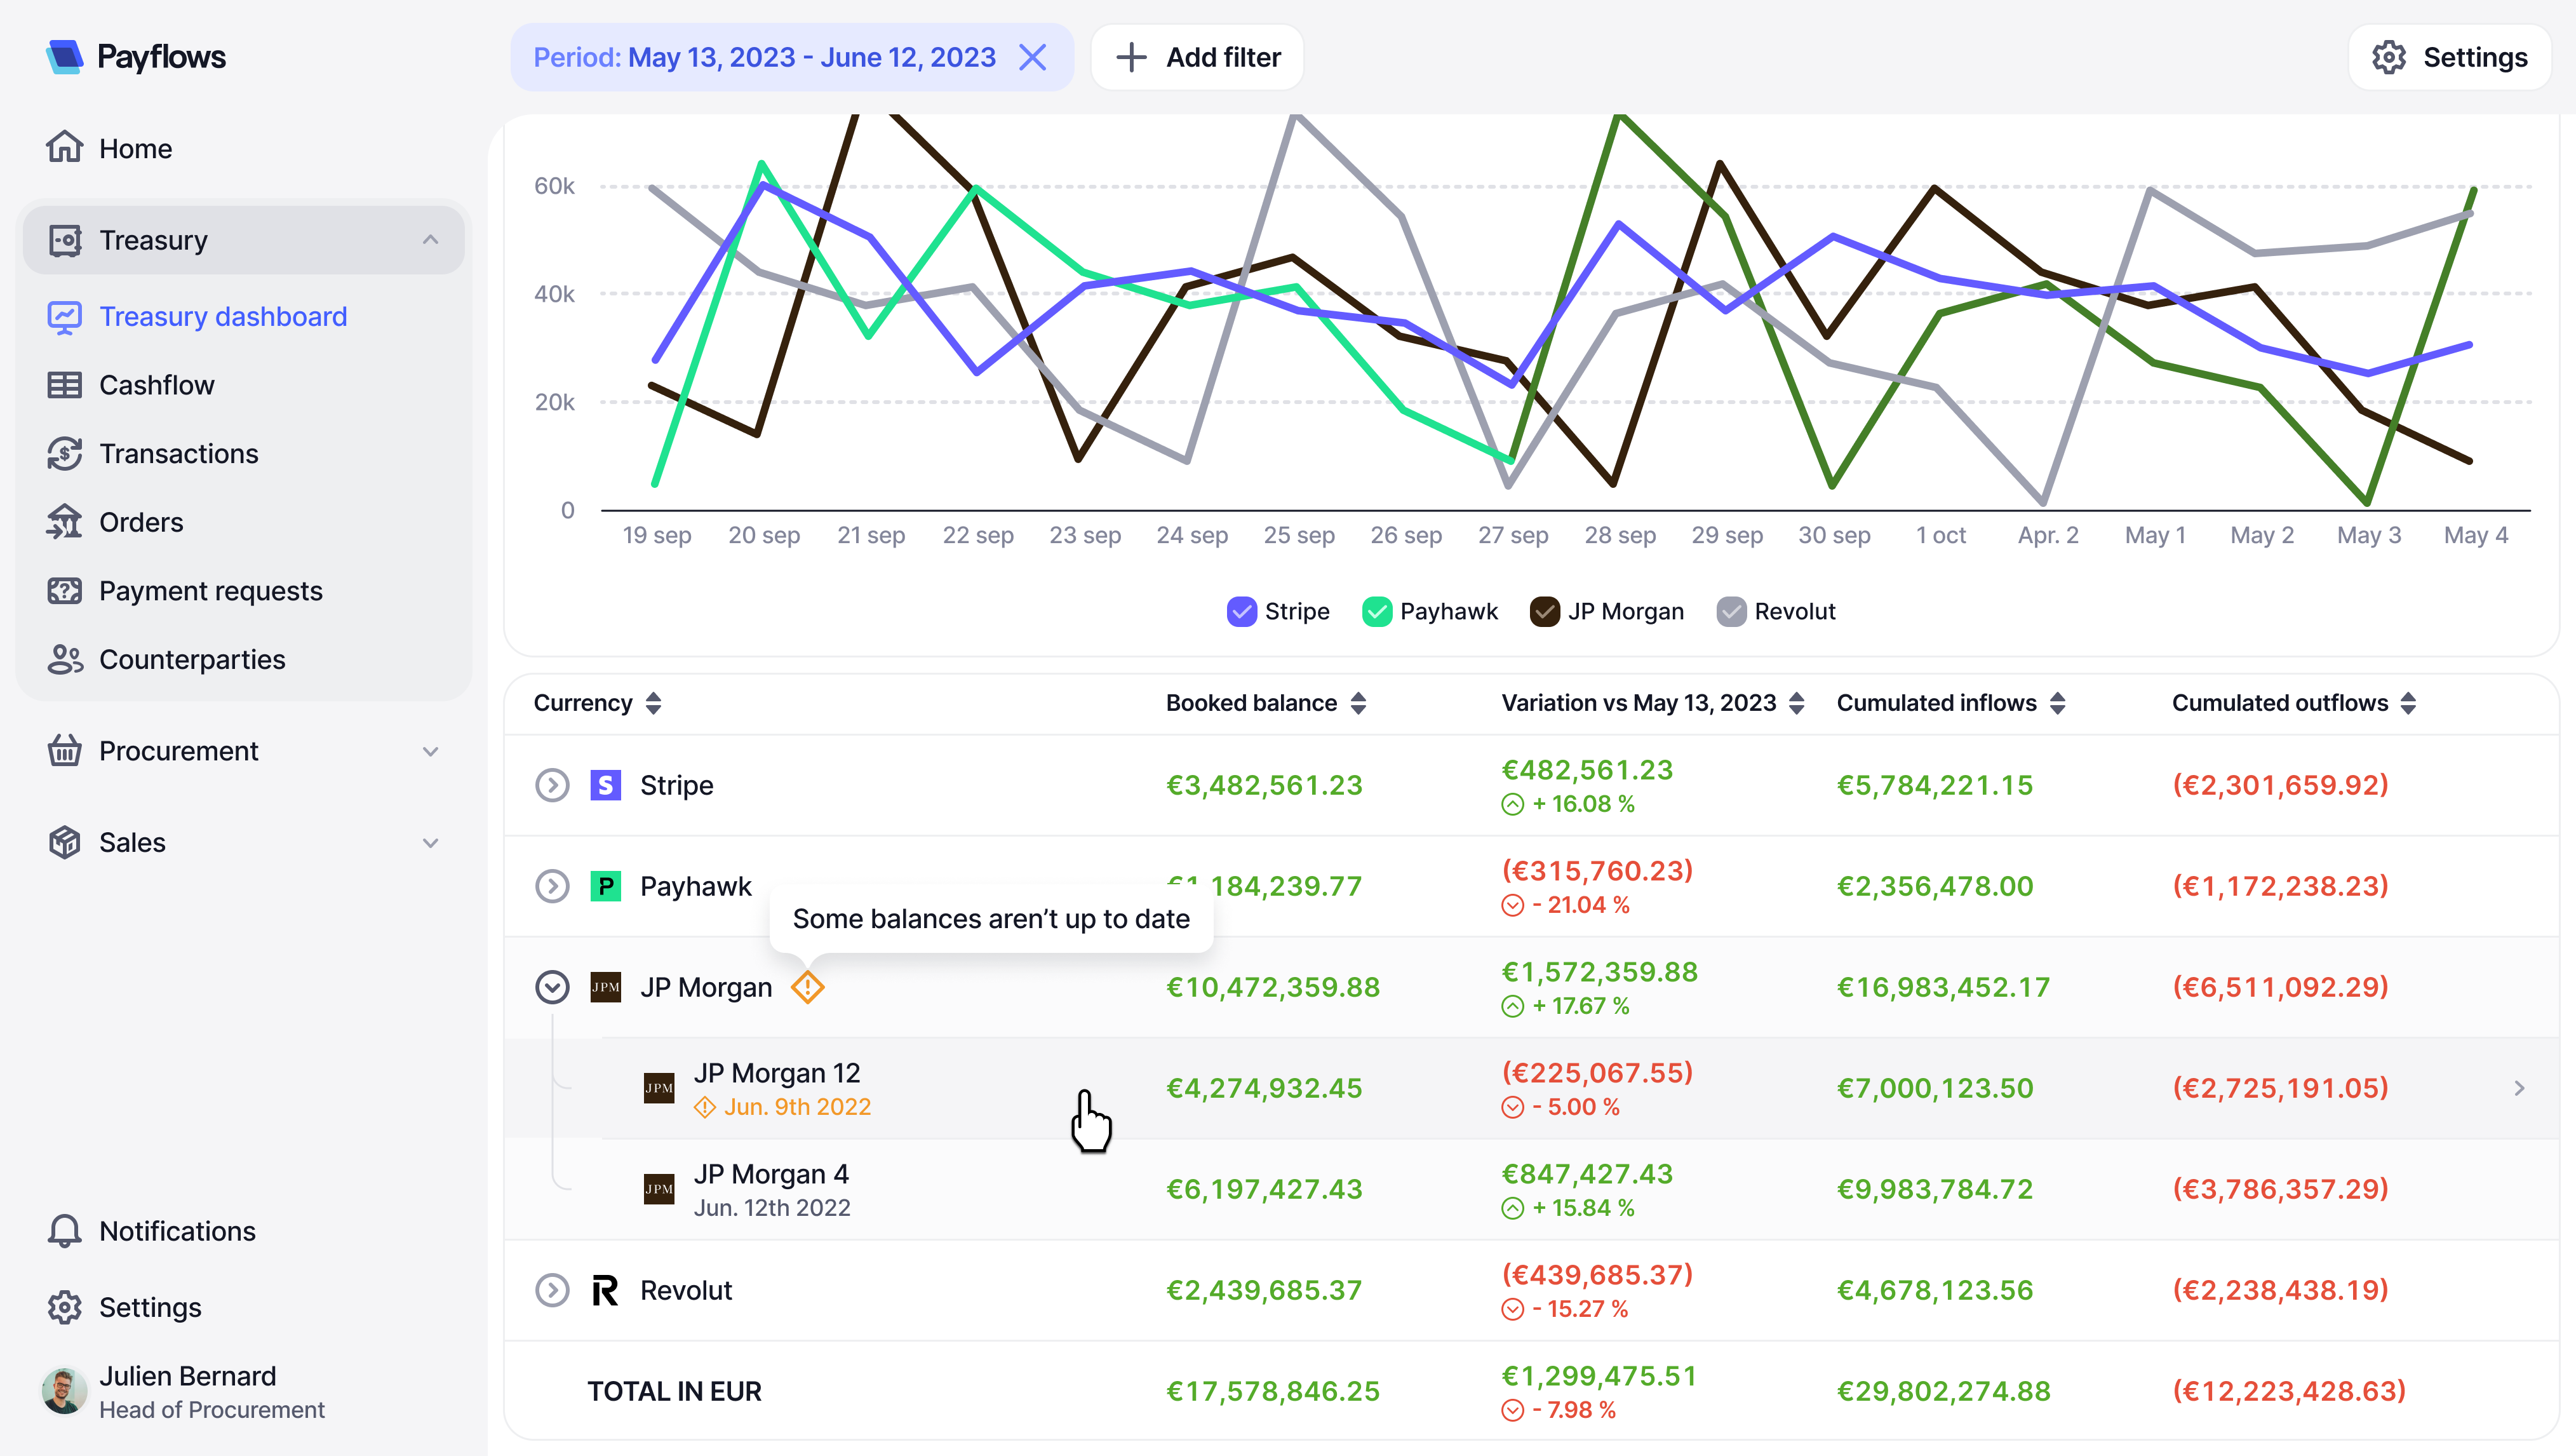Click Revolut booked balance €2,439,685.37
The height and width of the screenshot is (1456, 2576).
click(1264, 1290)
